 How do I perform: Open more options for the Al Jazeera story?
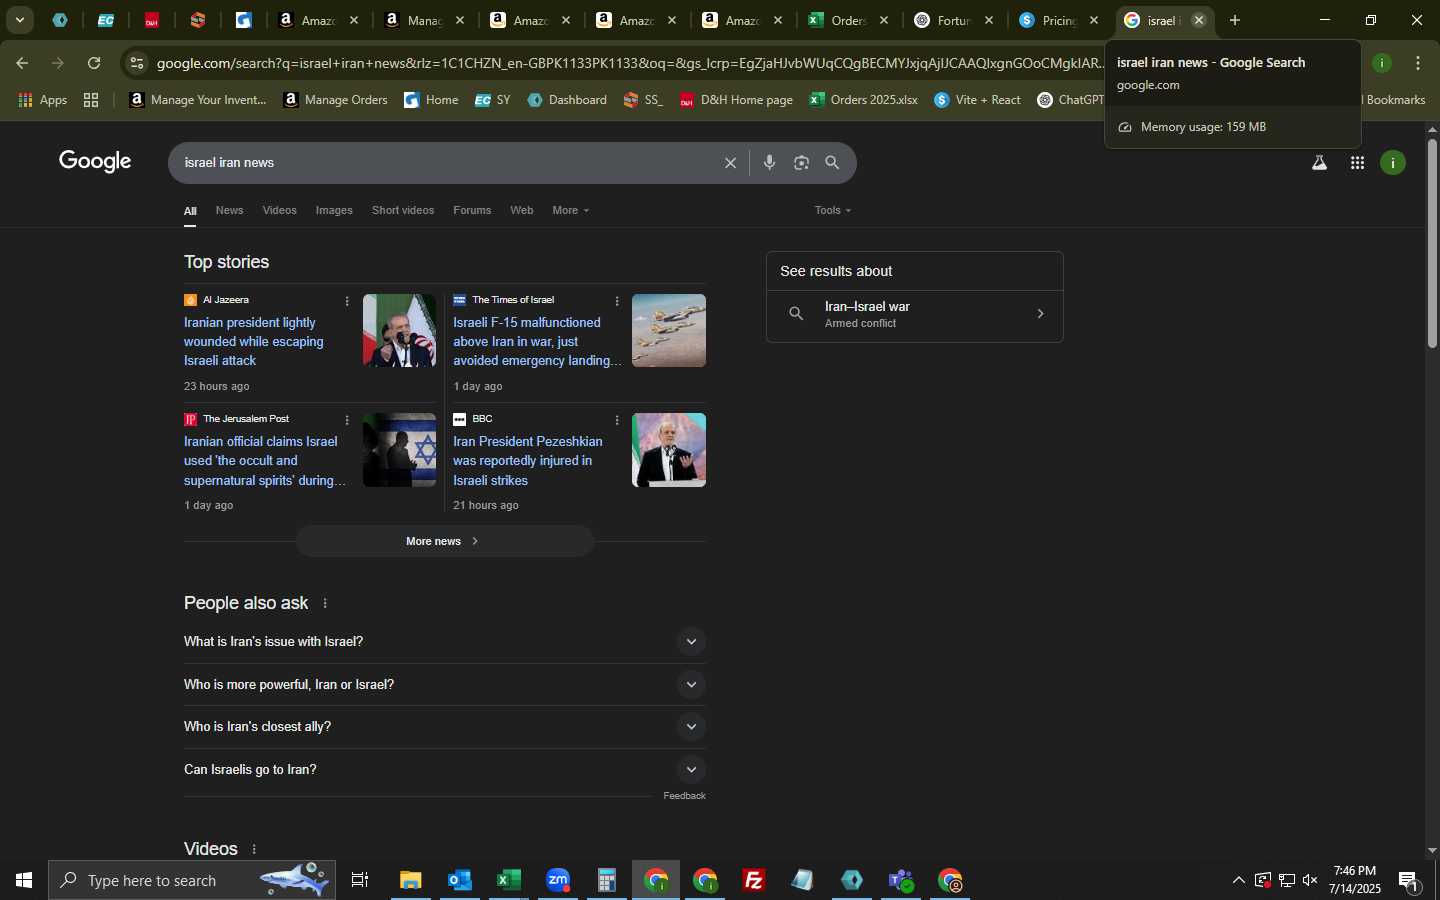click(x=347, y=301)
